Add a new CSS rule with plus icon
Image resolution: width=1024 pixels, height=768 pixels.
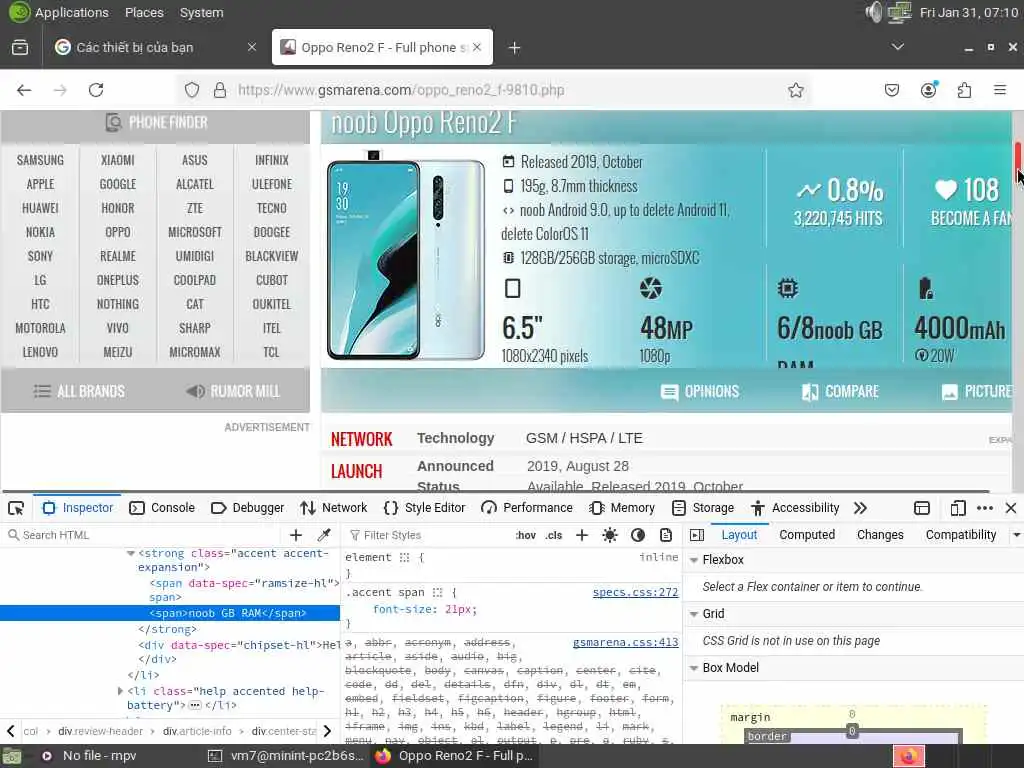(582, 535)
